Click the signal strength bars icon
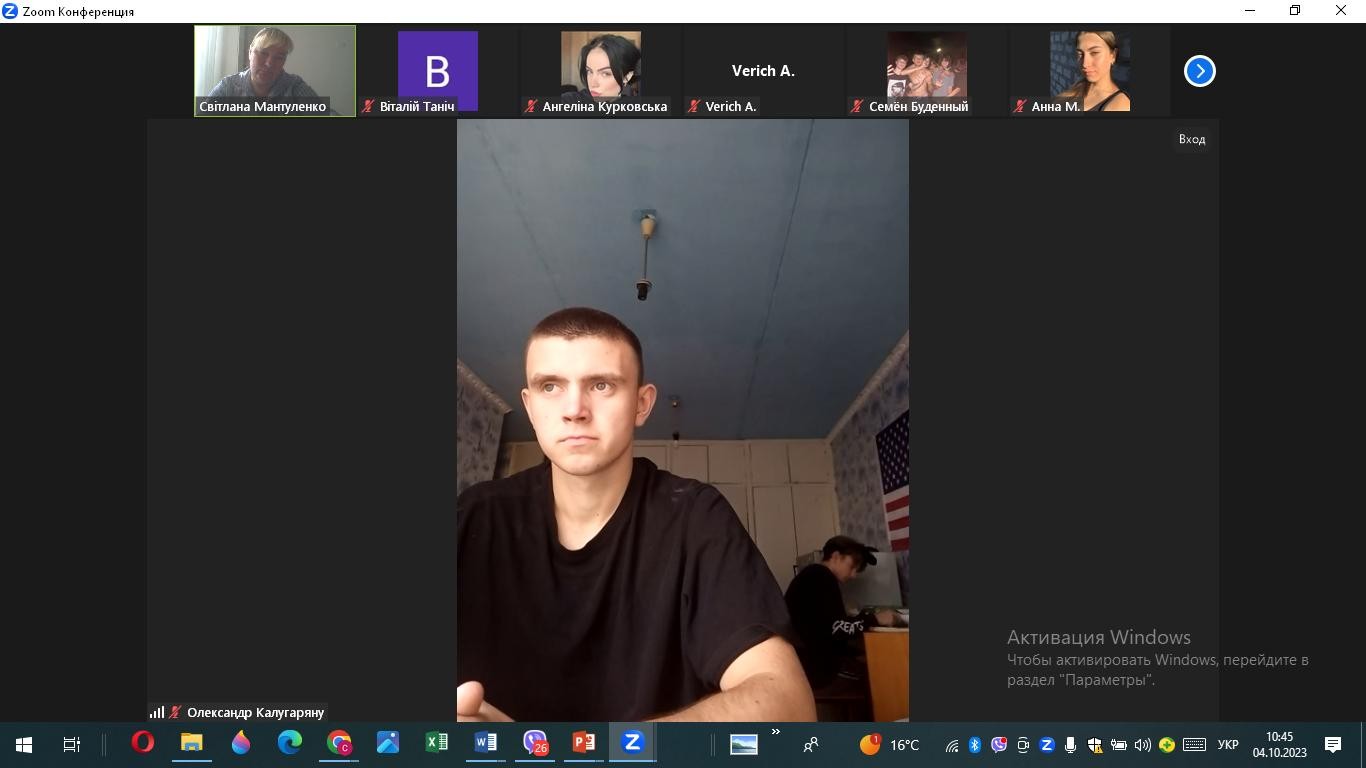1366x768 pixels. [x=157, y=712]
